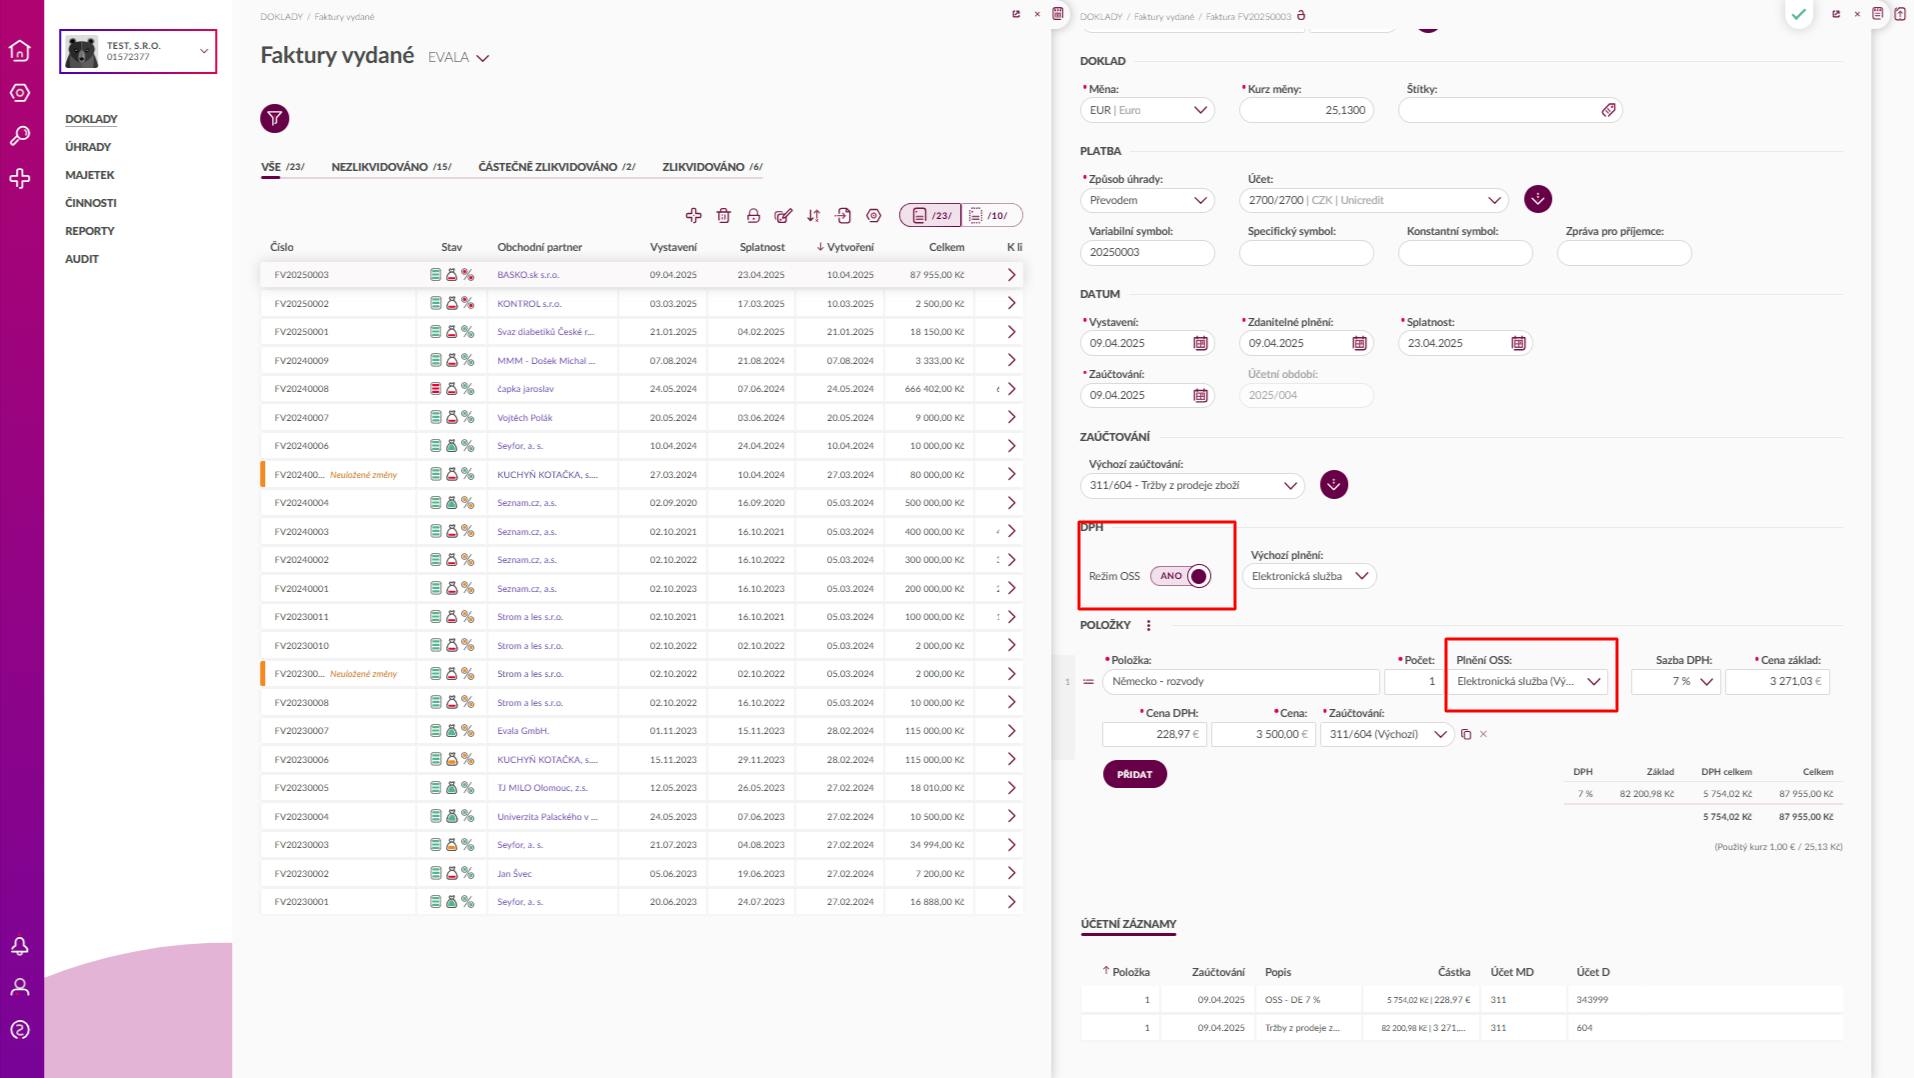The height and width of the screenshot is (1078, 1914).
Task: Click the Variabilní symbol 20250003 field
Action: coord(1147,252)
